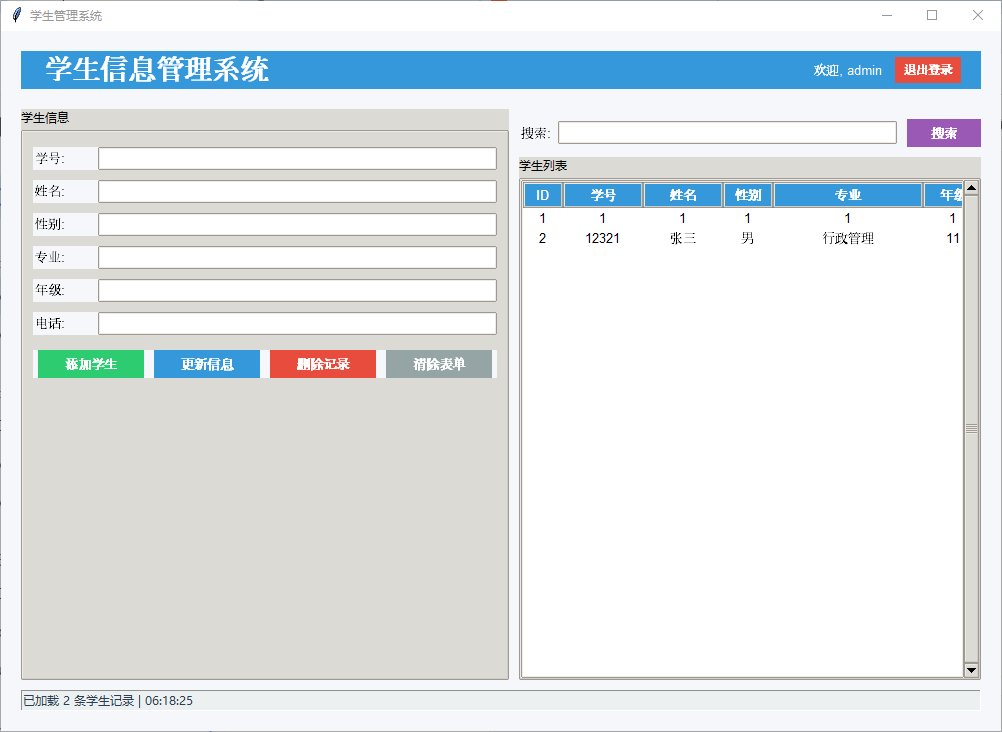Click the 添加学生 green button
The image size is (1002, 732).
[89, 363]
